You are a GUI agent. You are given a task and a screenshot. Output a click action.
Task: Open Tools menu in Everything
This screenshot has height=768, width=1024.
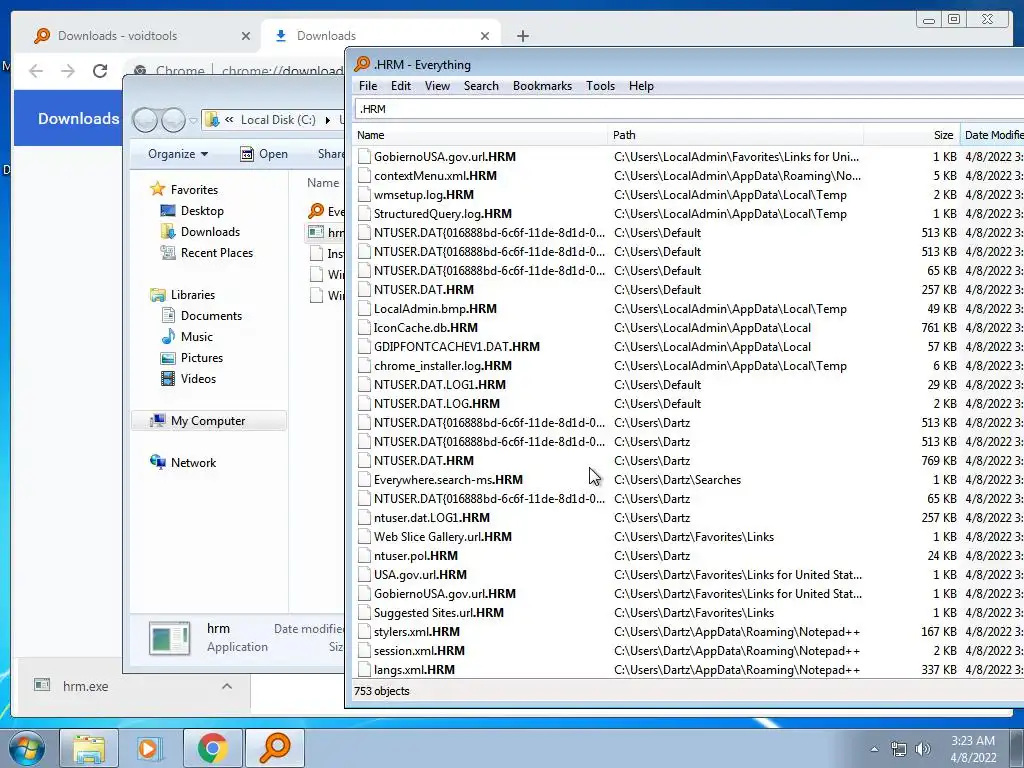[x=600, y=86]
